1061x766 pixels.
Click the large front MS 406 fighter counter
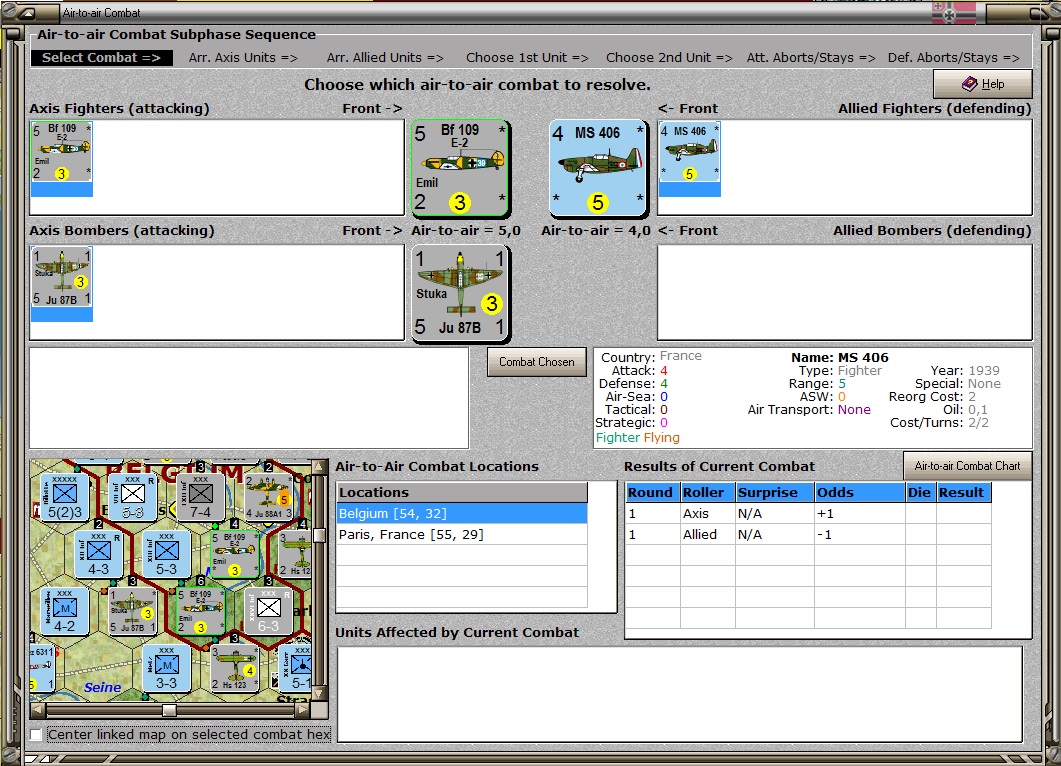(598, 167)
